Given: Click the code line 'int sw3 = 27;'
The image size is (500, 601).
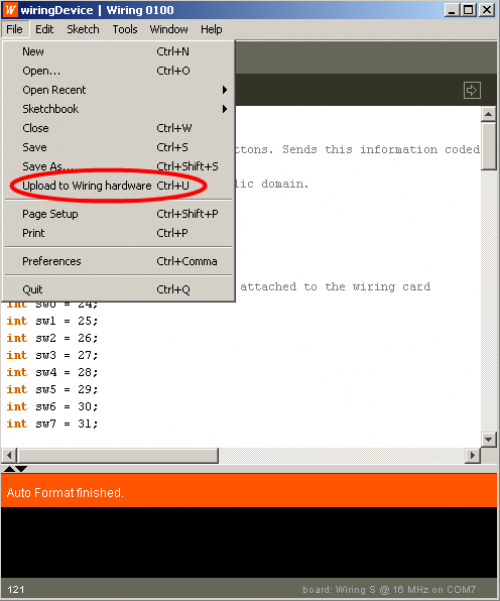Looking at the screenshot, I should pyautogui.click(x=52, y=355).
